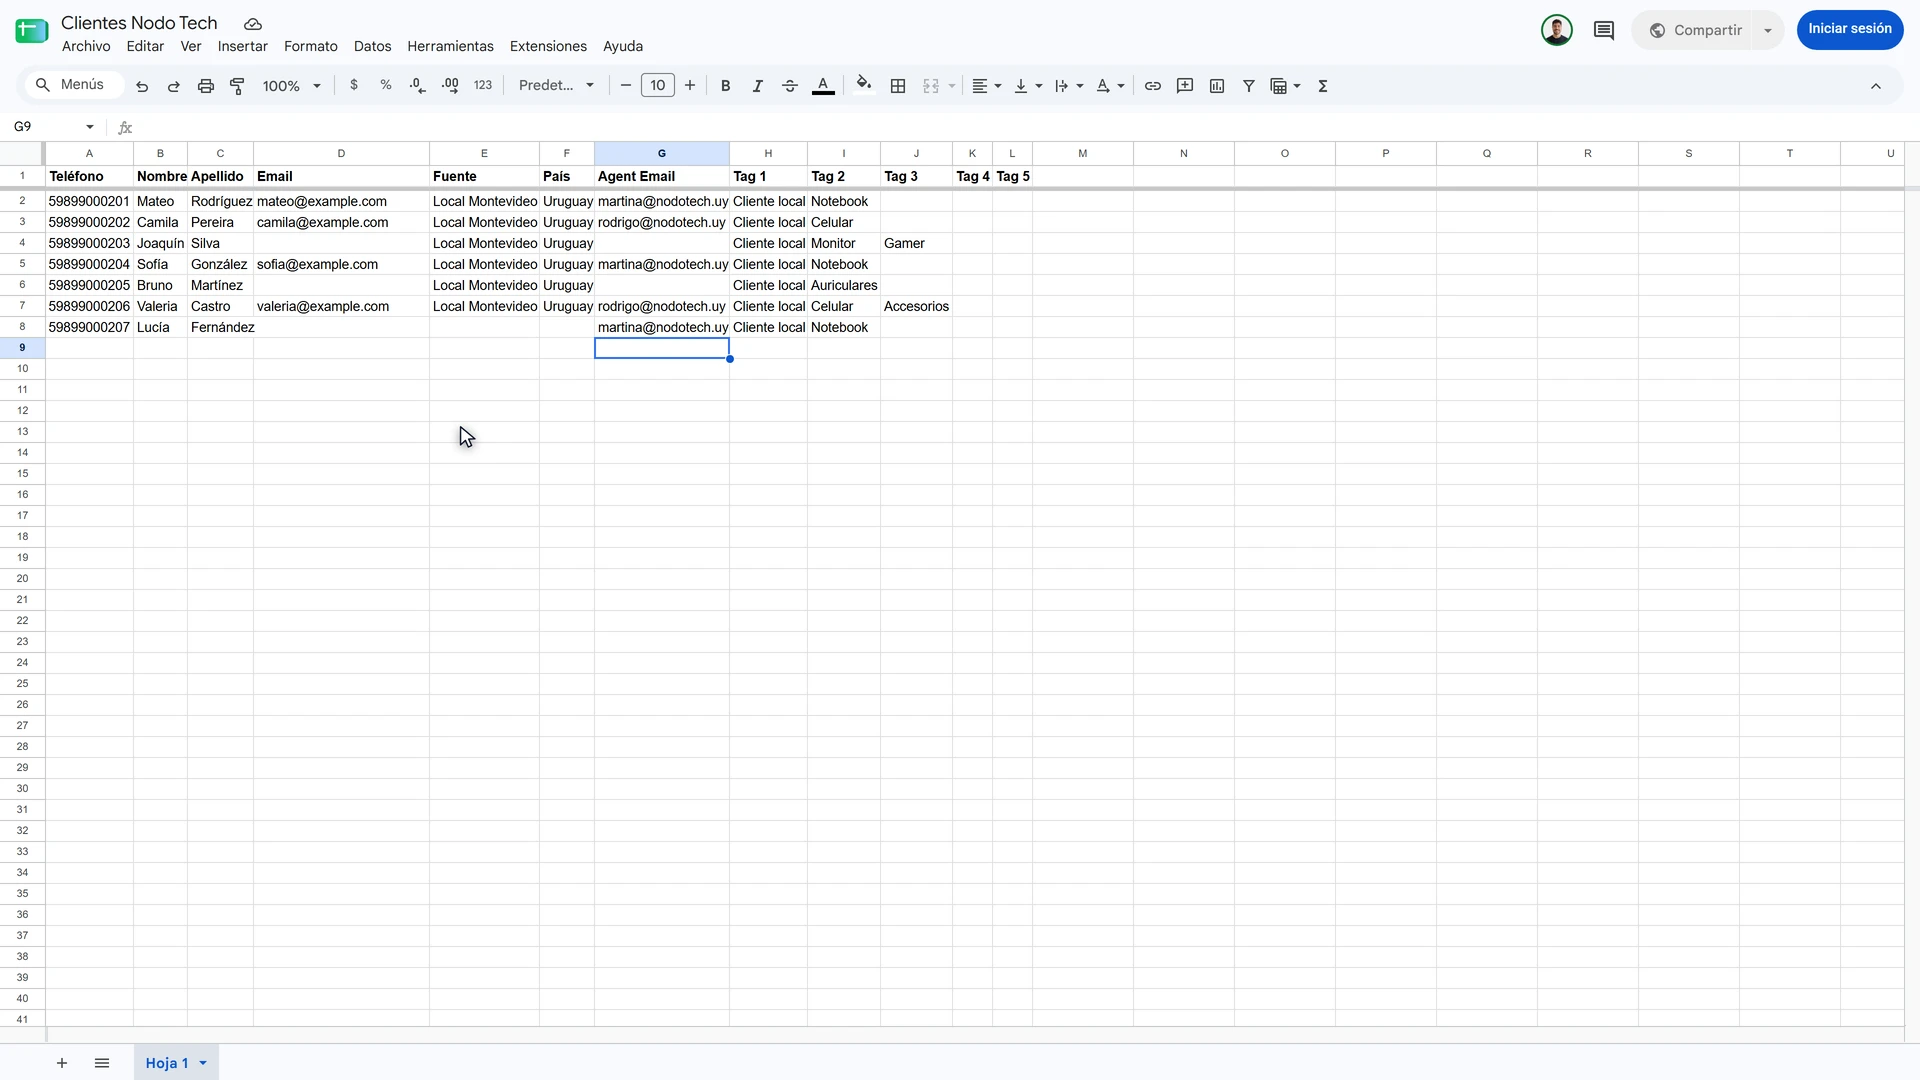Open font family Predet... dropdown
The height and width of the screenshot is (1080, 1920).
tap(557, 86)
